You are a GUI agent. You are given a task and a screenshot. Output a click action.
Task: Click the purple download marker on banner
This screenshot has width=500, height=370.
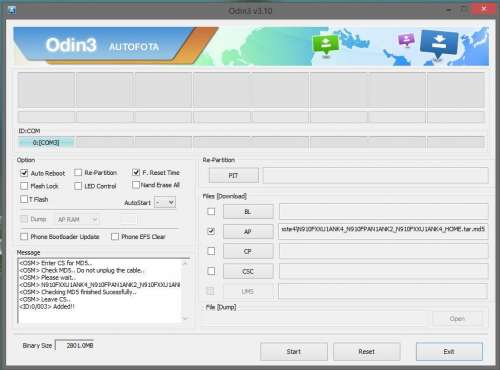coord(406,40)
